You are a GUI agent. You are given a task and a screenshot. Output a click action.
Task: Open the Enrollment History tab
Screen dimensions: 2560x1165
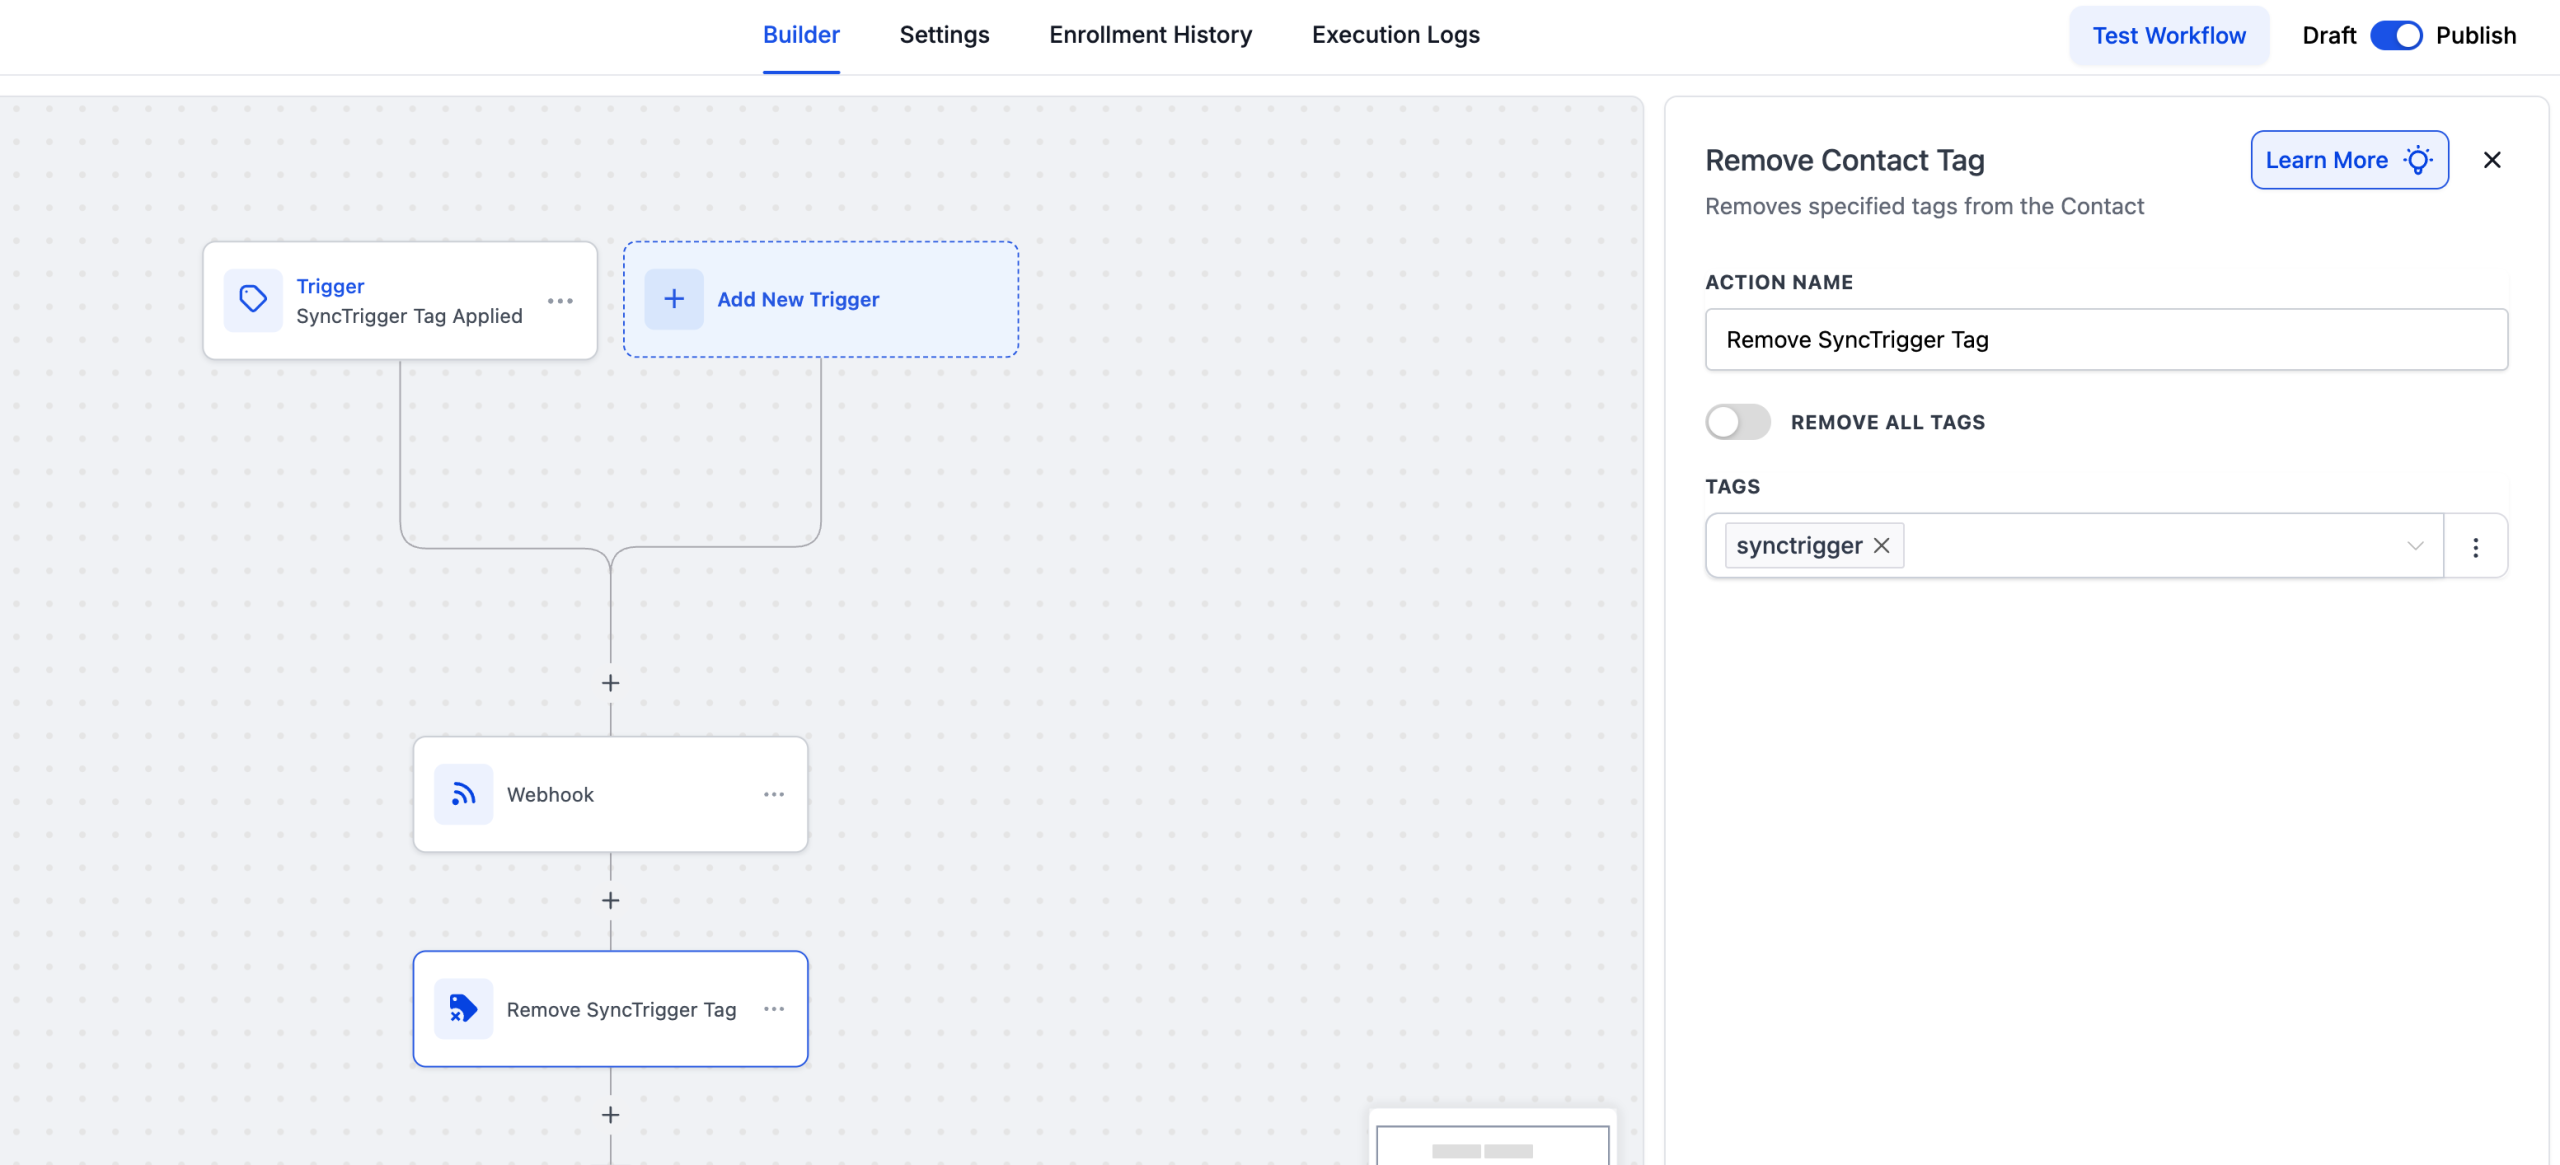click(x=1150, y=35)
